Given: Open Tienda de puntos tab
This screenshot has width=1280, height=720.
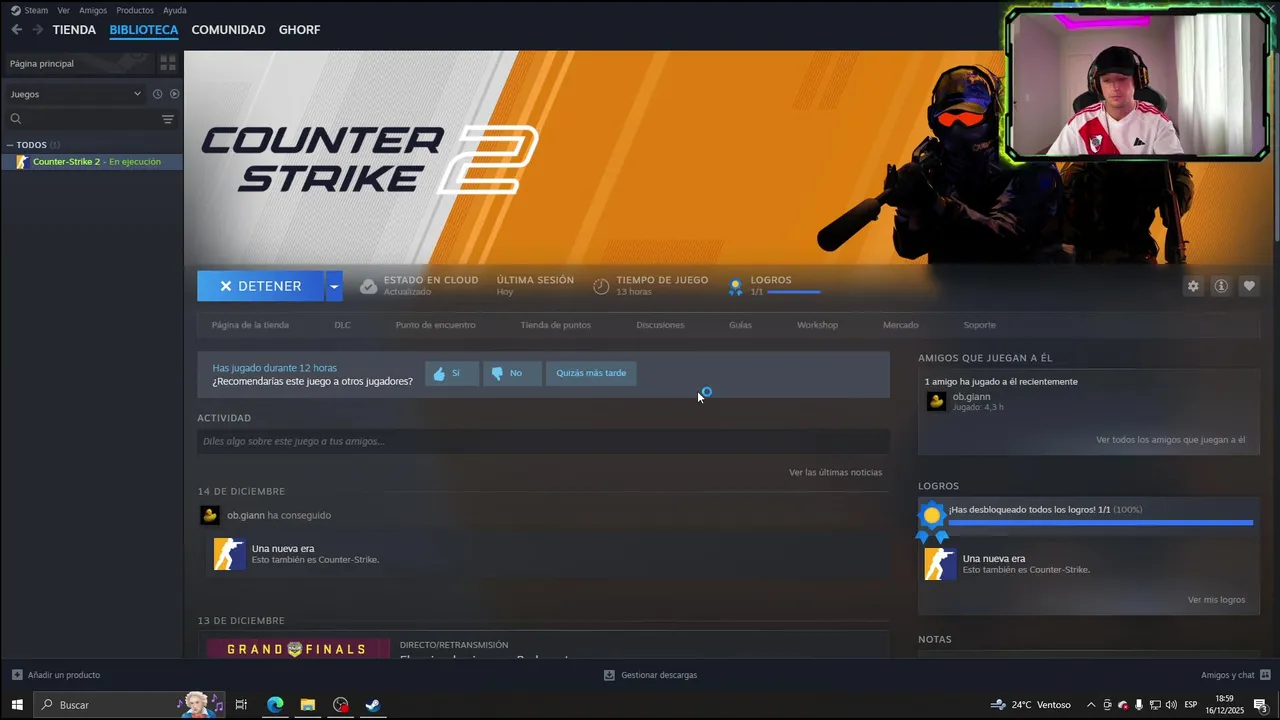Looking at the screenshot, I should [555, 325].
